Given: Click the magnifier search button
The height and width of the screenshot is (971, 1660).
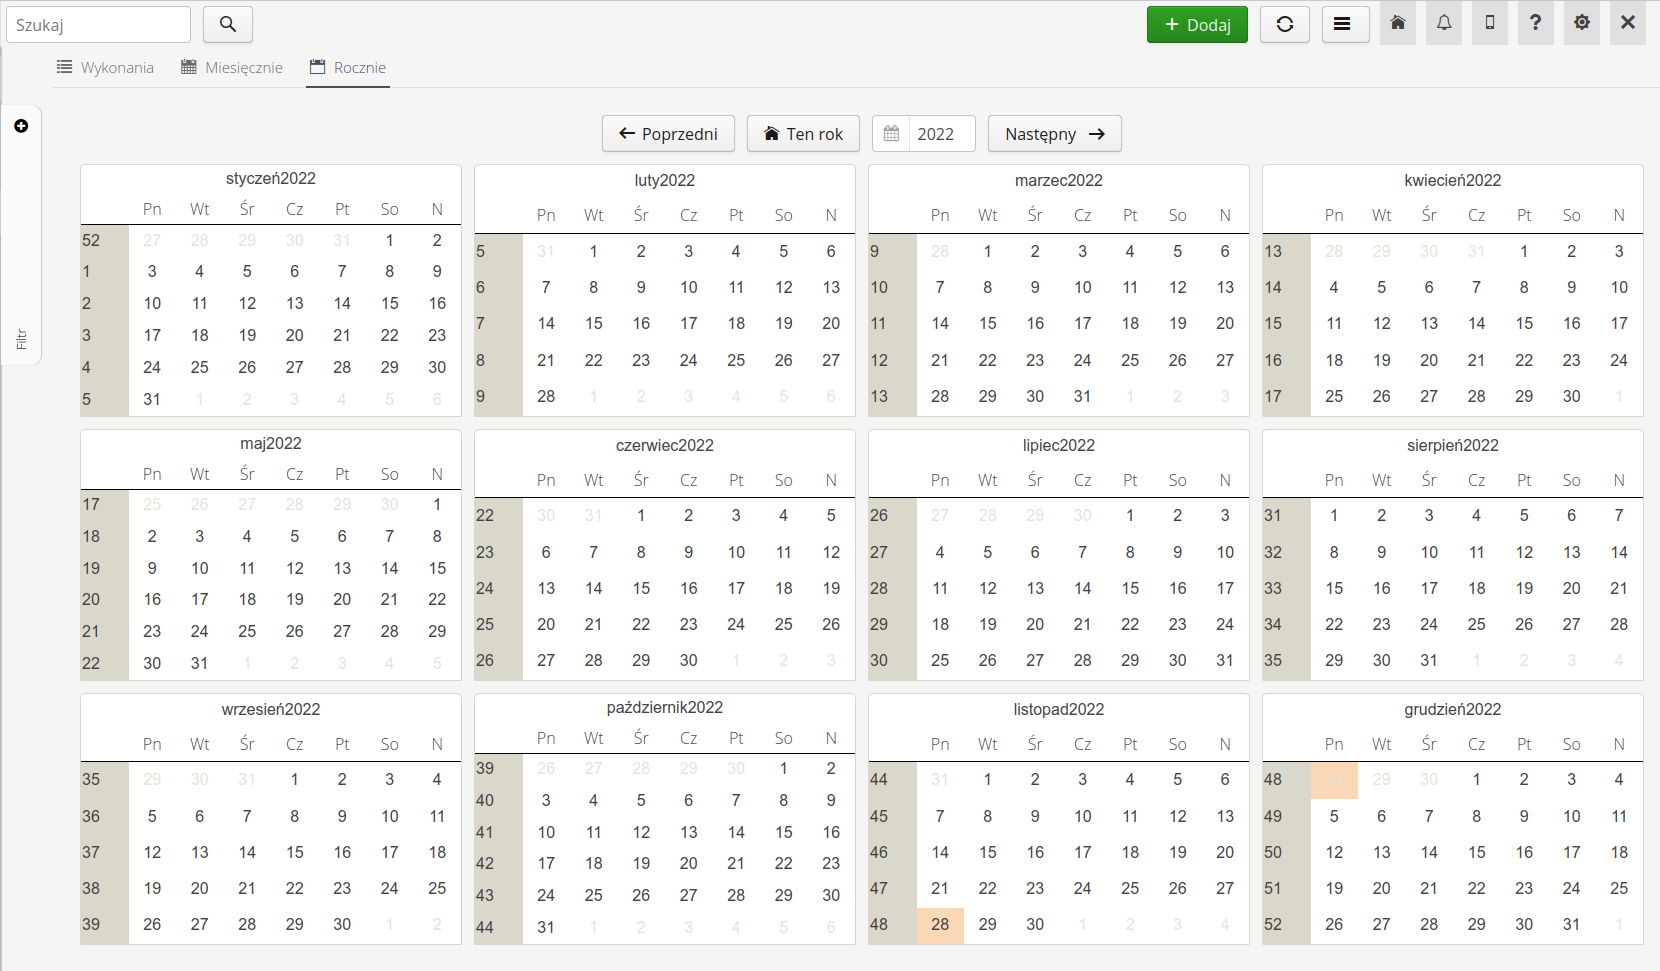Looking at the screenshot, I should [228, 24].
